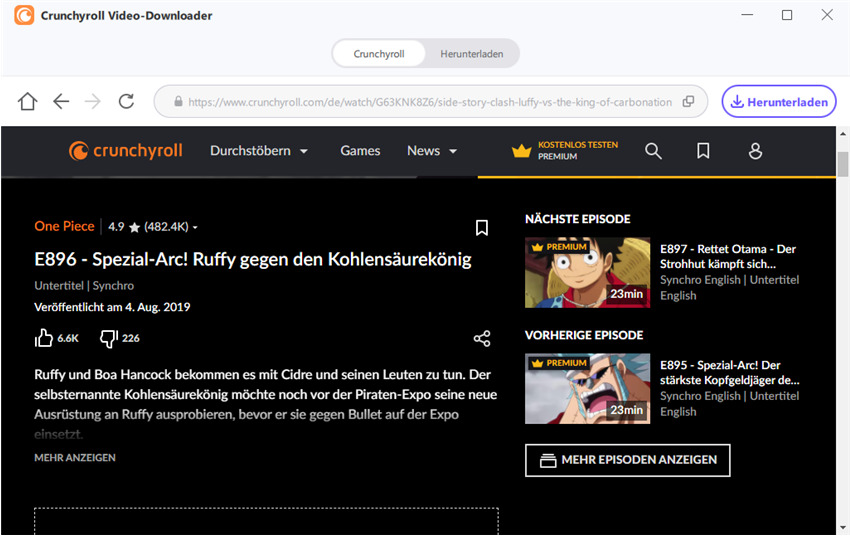
Task: Copy URL using the address bar copy icon
Action: click(x=688, y=101)
